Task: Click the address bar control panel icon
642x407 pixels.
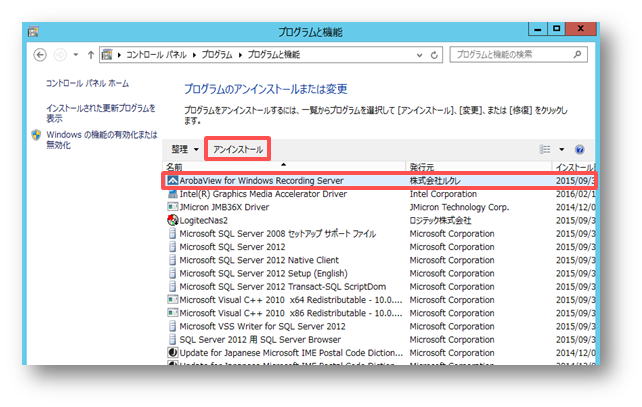Action: 107,54
